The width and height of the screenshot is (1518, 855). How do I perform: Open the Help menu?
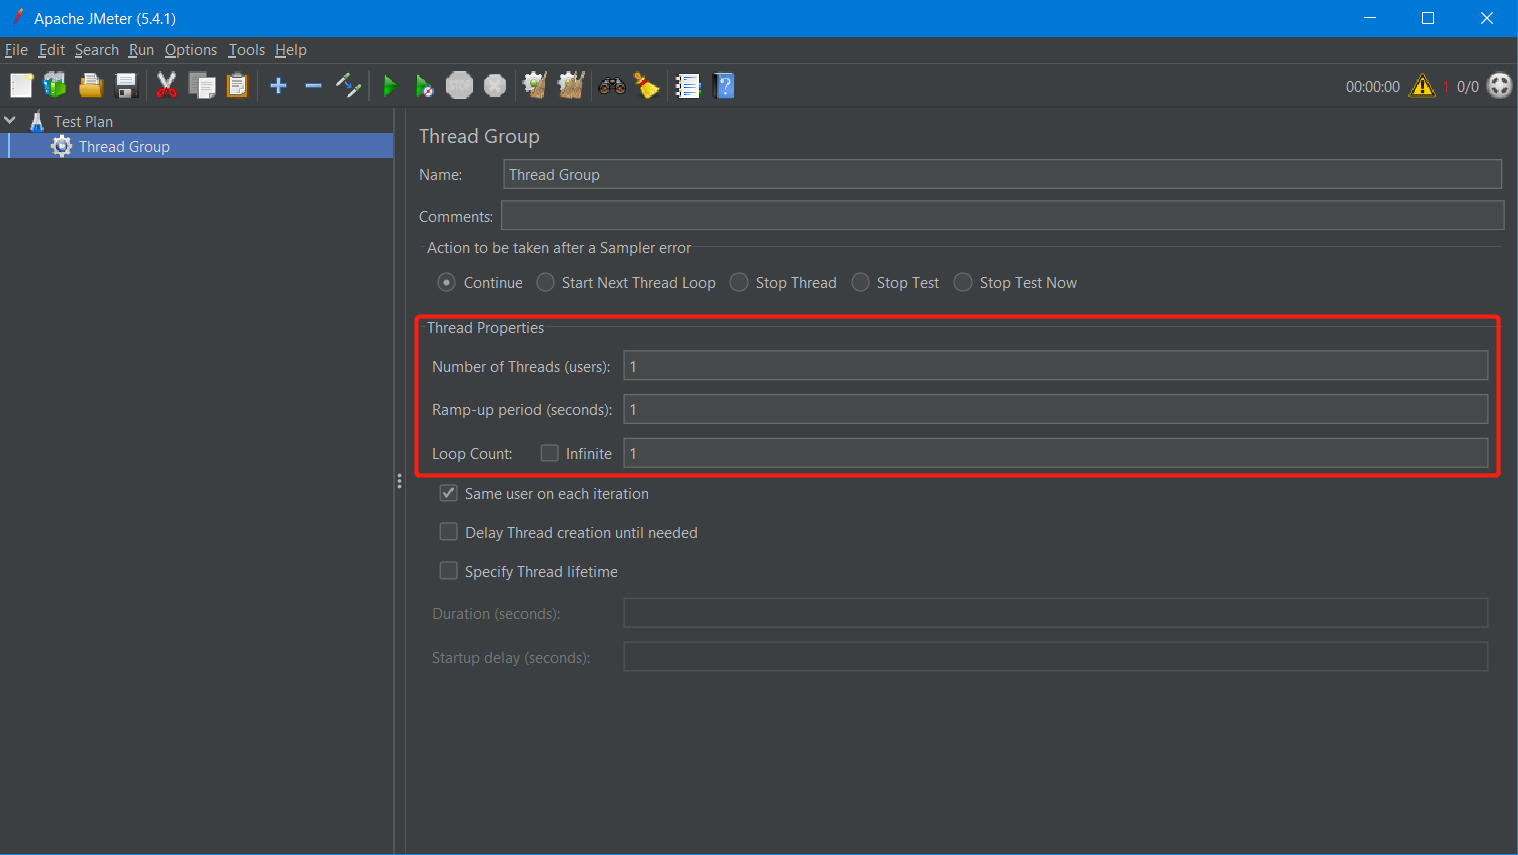(291, 50)
